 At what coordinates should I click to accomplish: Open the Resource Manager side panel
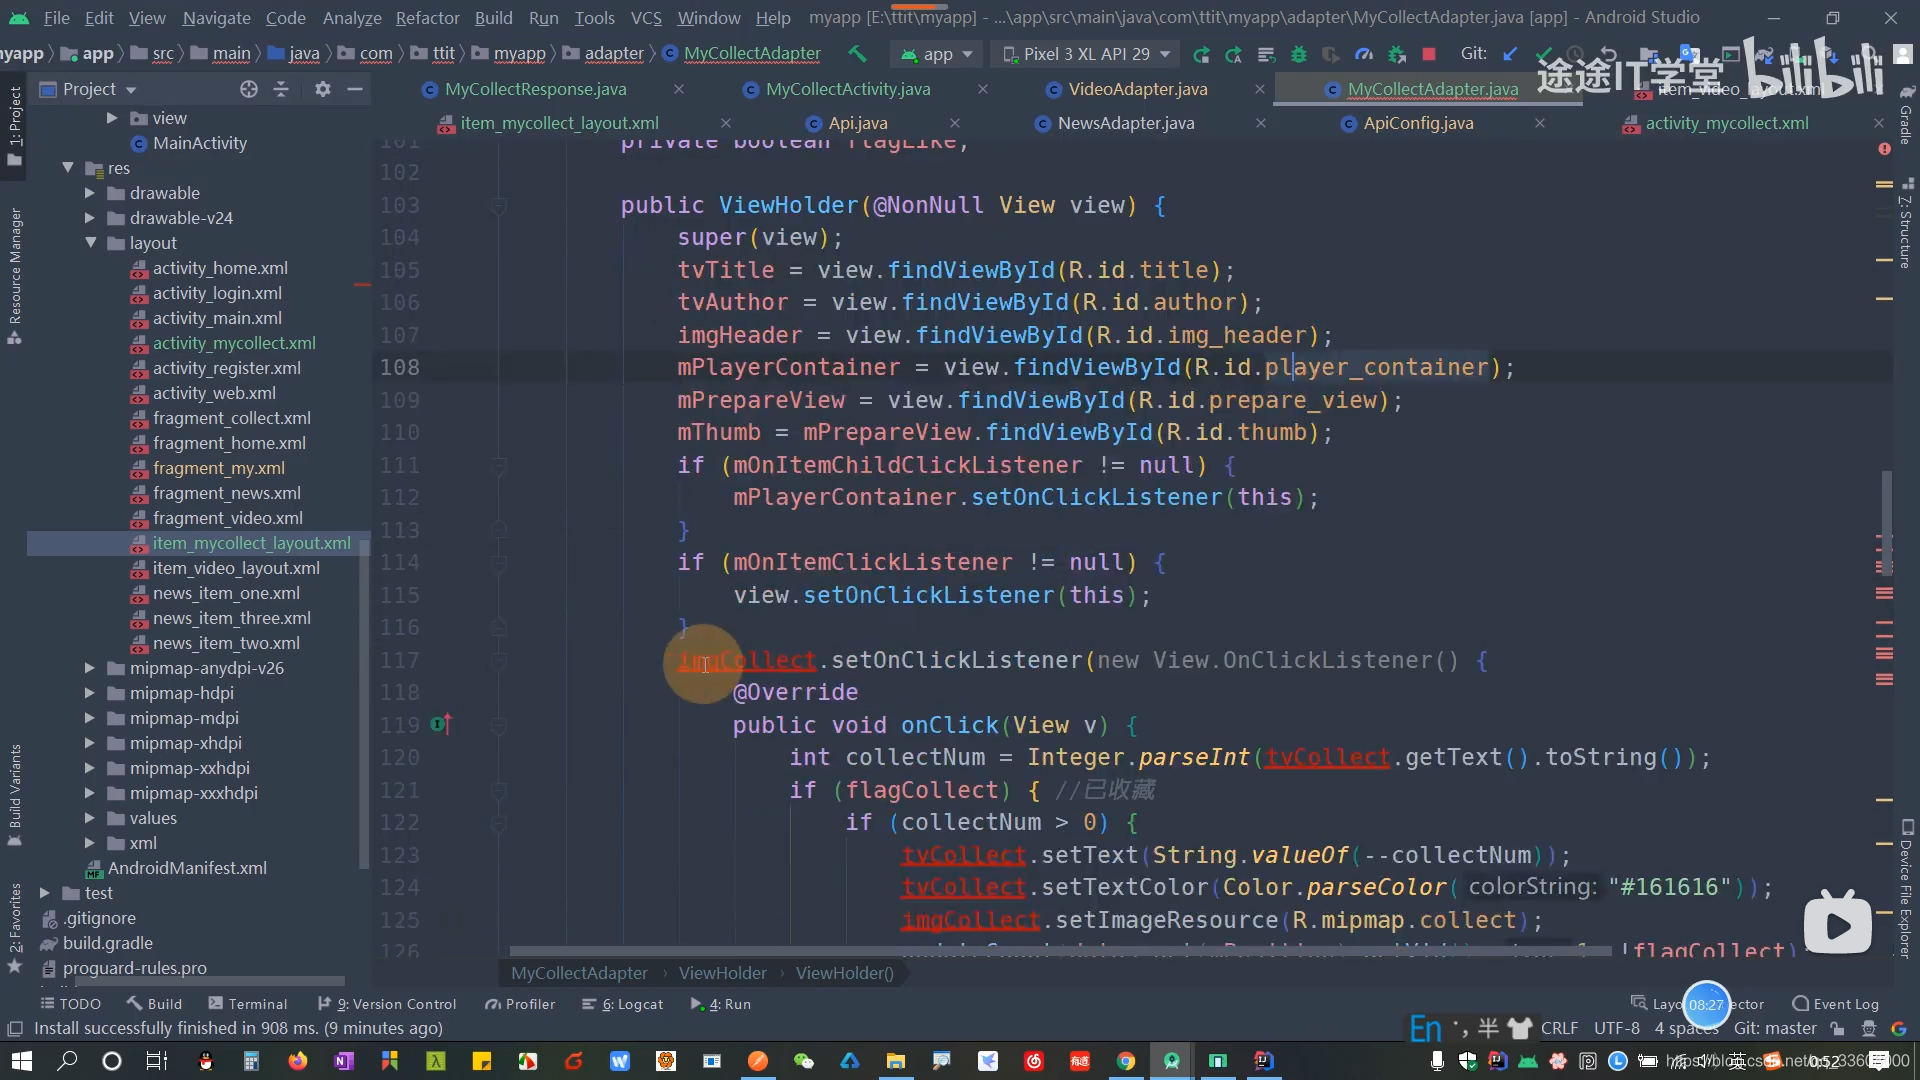tap(14, 275)
